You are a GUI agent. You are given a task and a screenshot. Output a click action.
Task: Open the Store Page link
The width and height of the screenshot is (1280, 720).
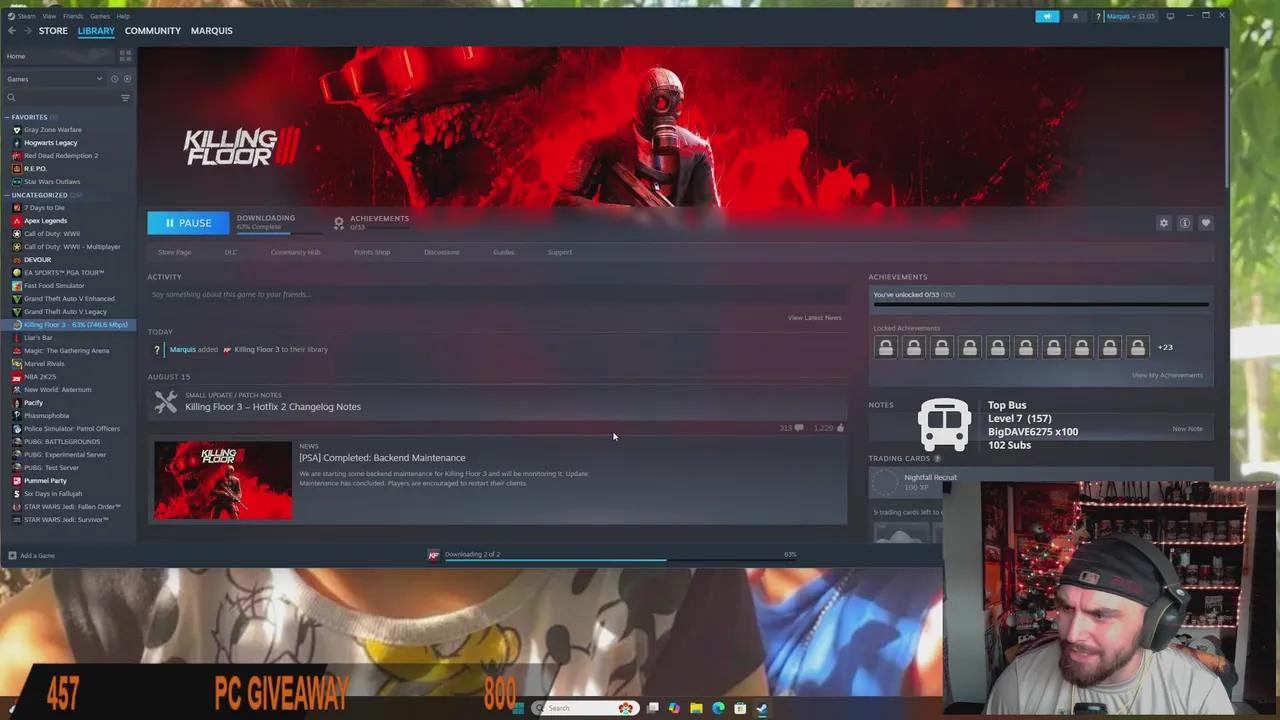pyautogui.click(x=175, y=252)
